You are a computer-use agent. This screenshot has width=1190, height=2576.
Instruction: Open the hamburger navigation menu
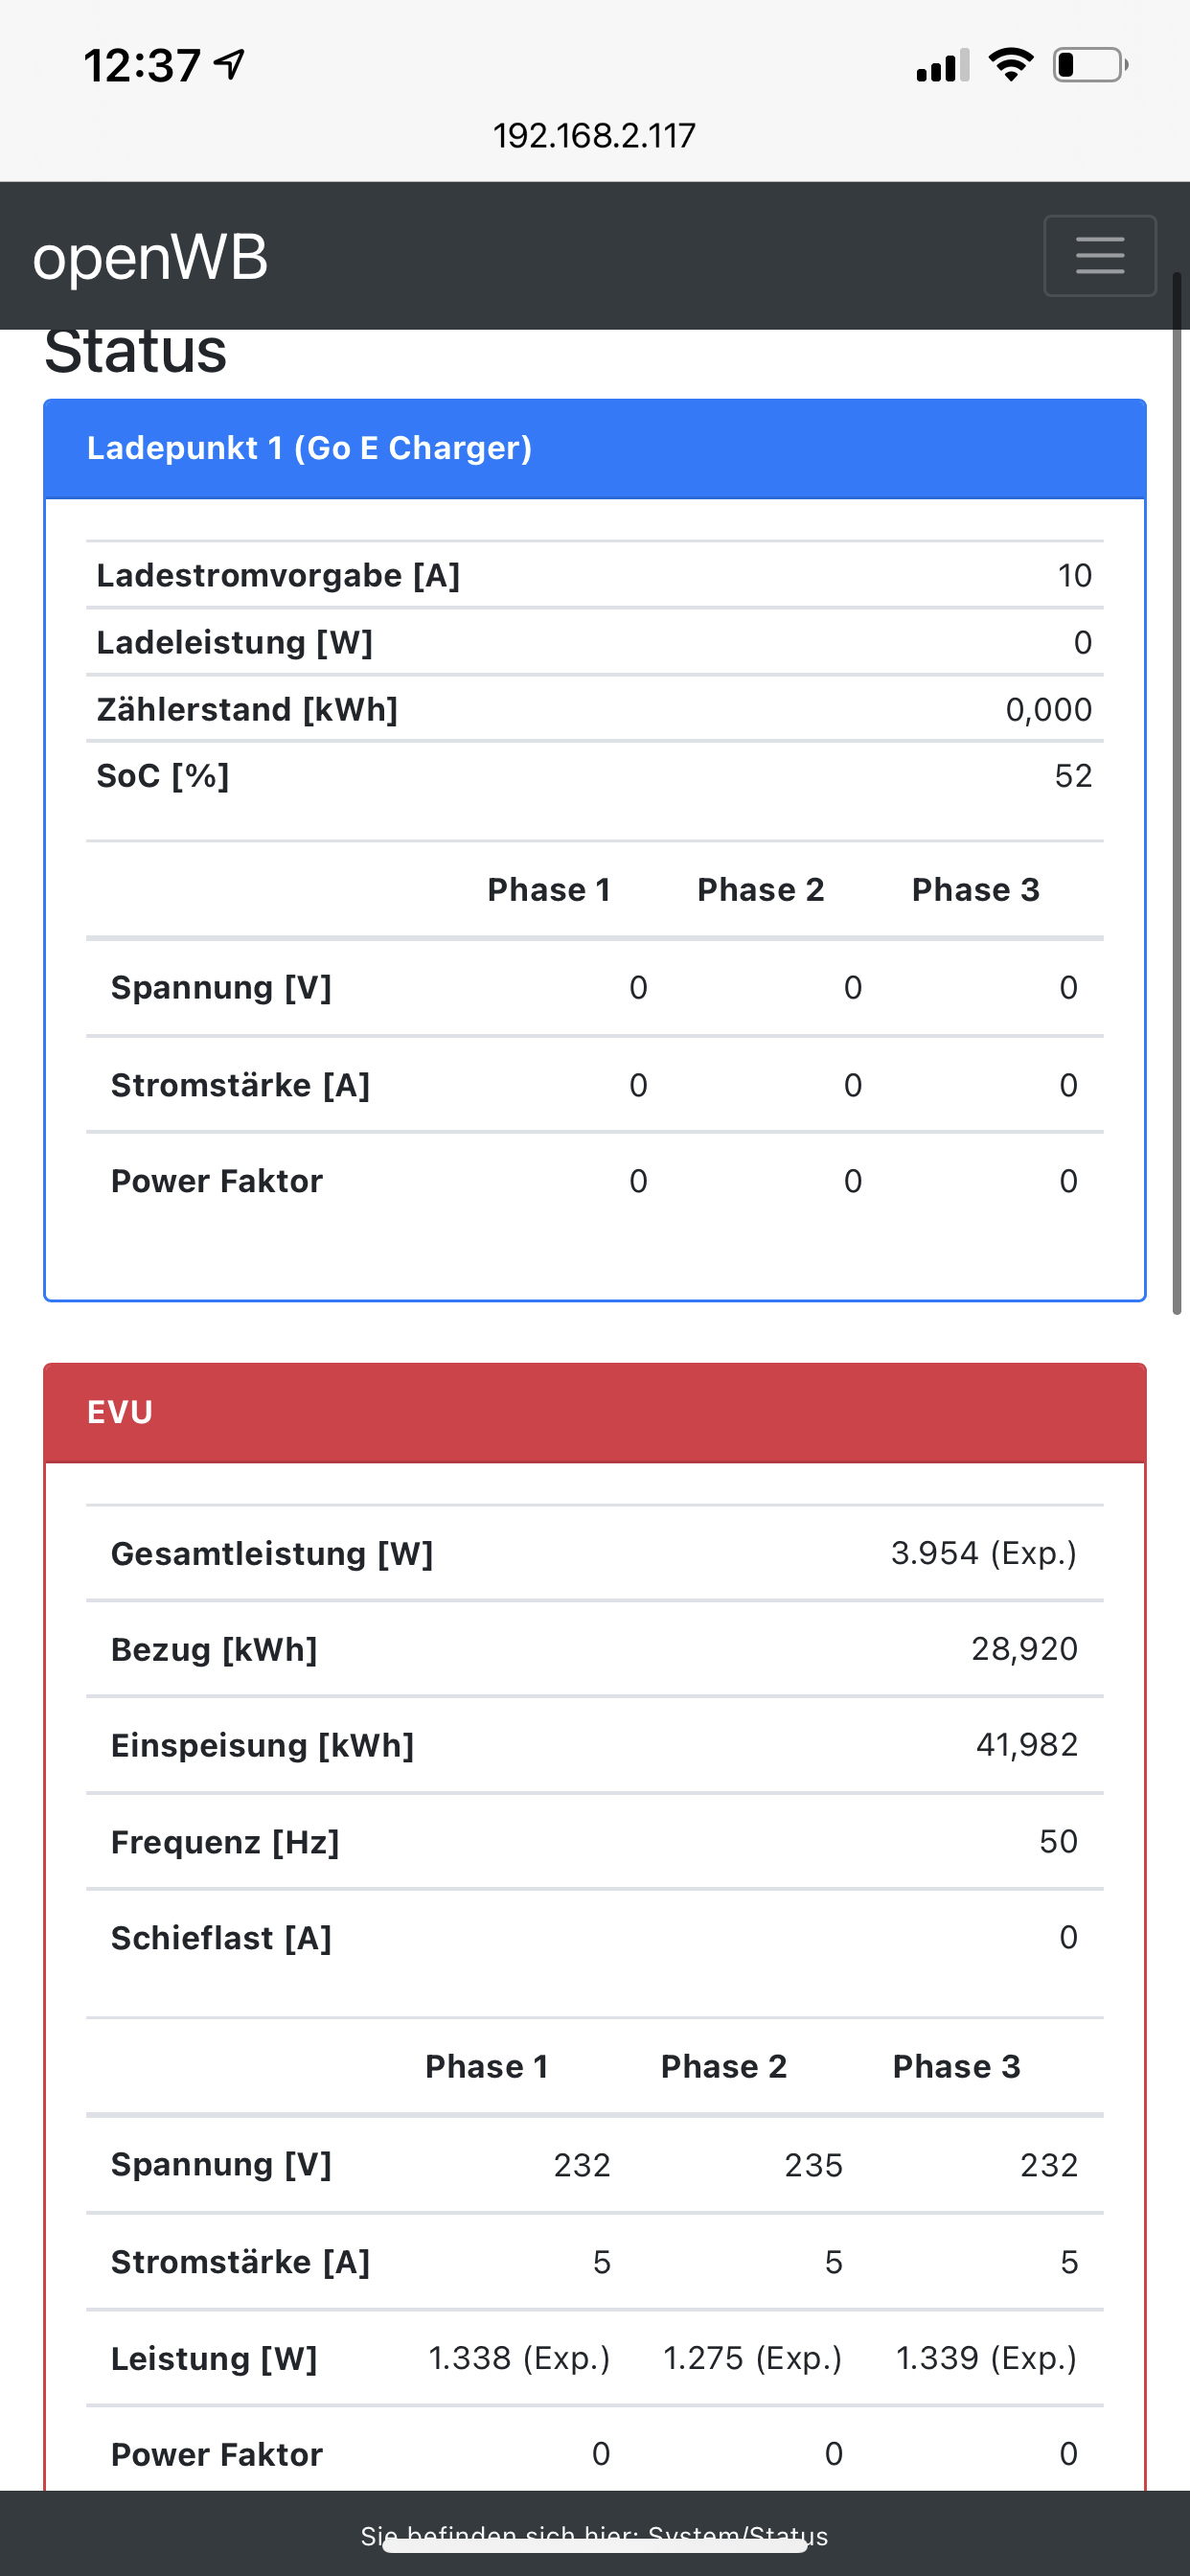[1099, 255]
